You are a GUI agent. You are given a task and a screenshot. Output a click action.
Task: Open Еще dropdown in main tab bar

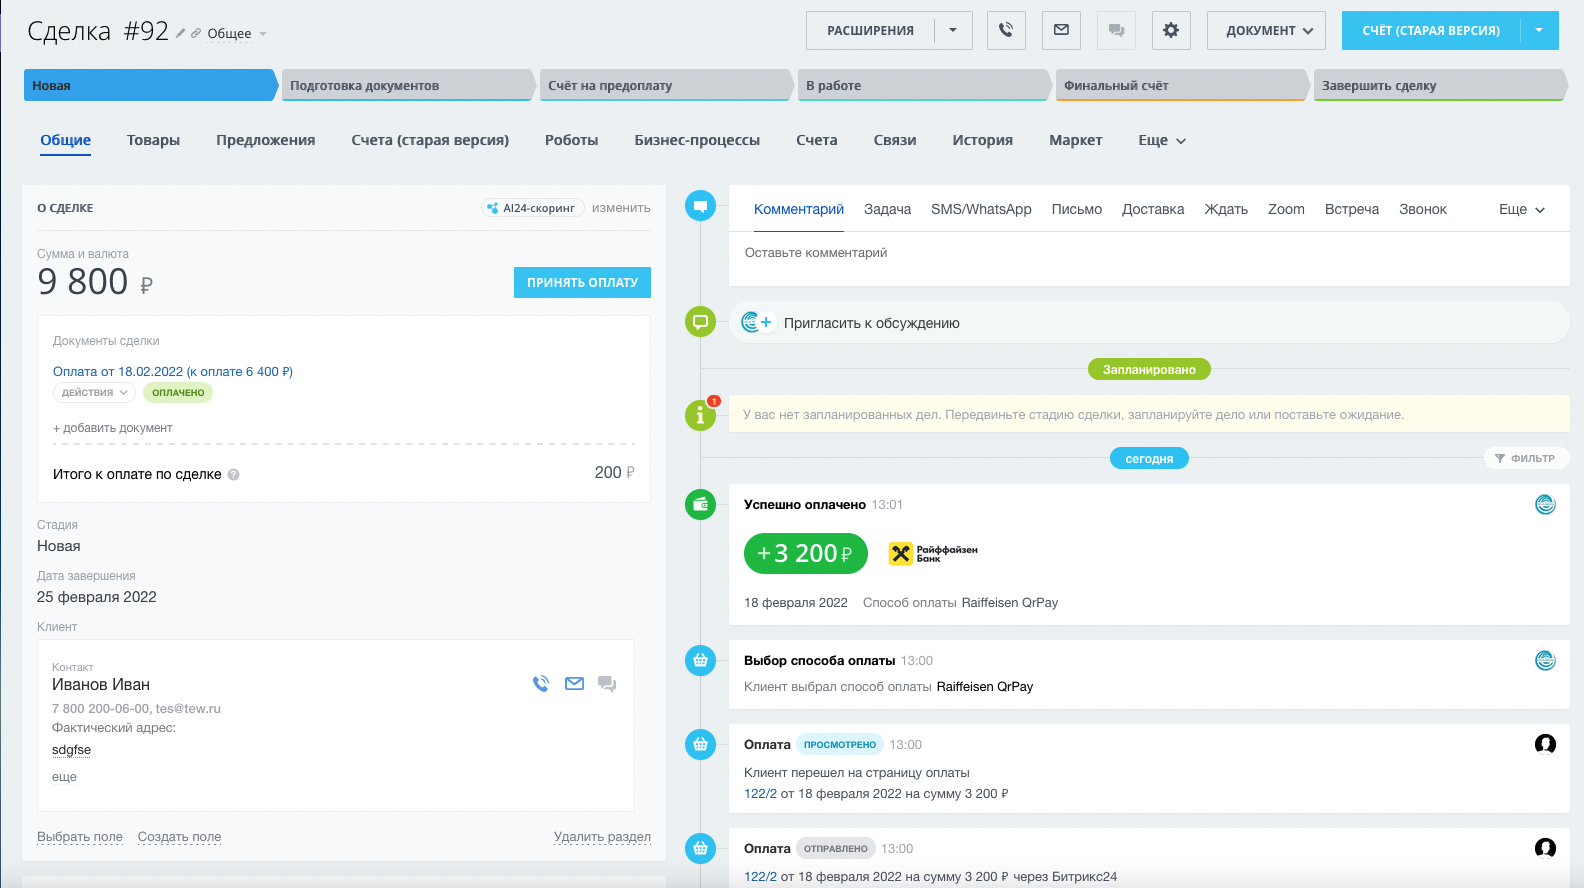[x=1161, y=141]
